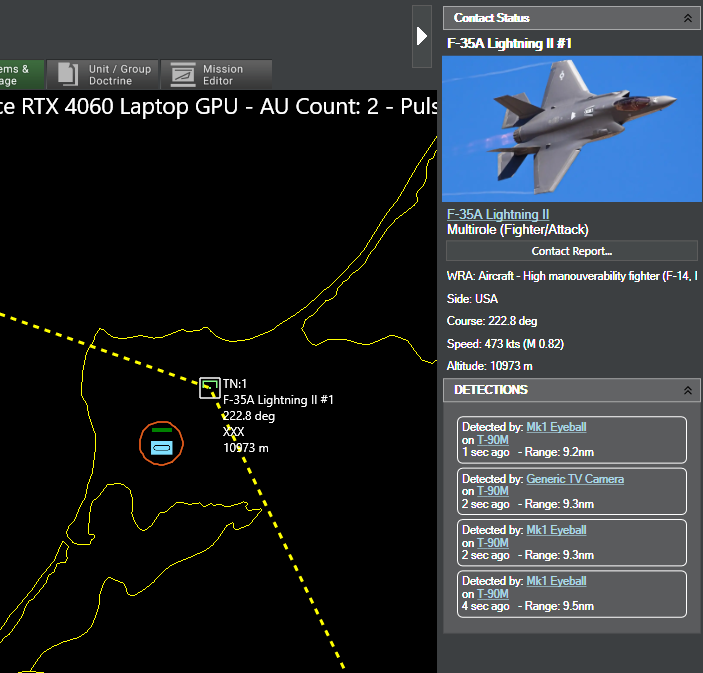Click map label 'F-35A Lightning II #1'

[278, 399]
